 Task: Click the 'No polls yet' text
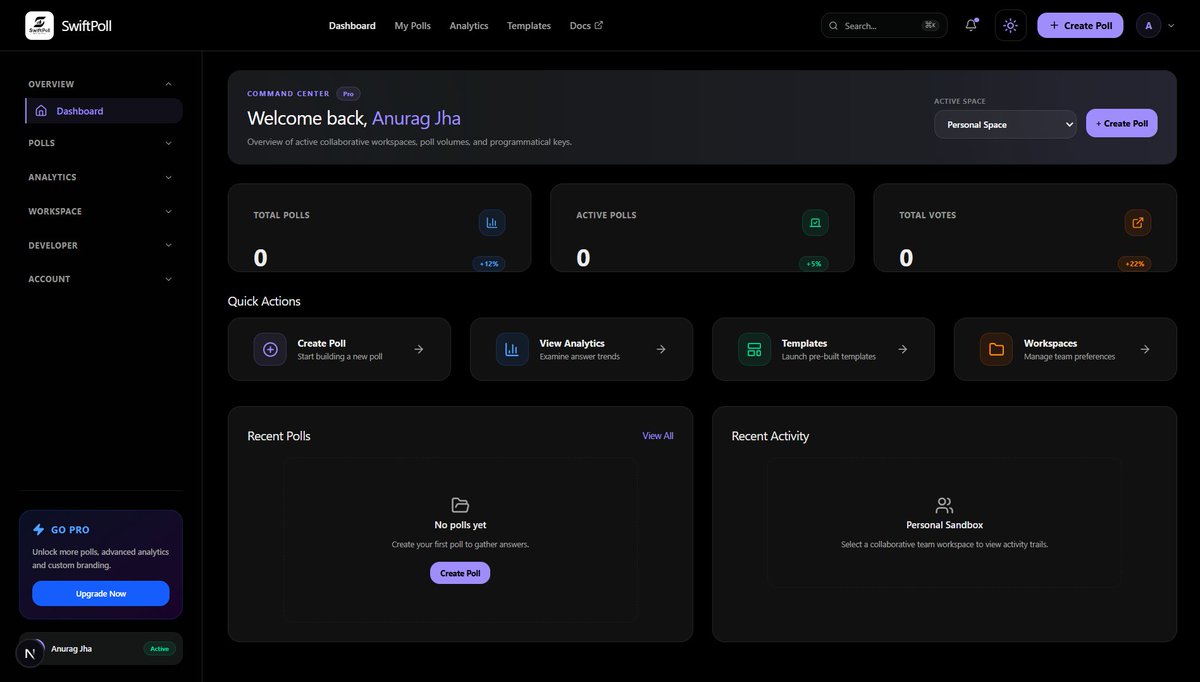pyautogui.click(x=460, y=525)
